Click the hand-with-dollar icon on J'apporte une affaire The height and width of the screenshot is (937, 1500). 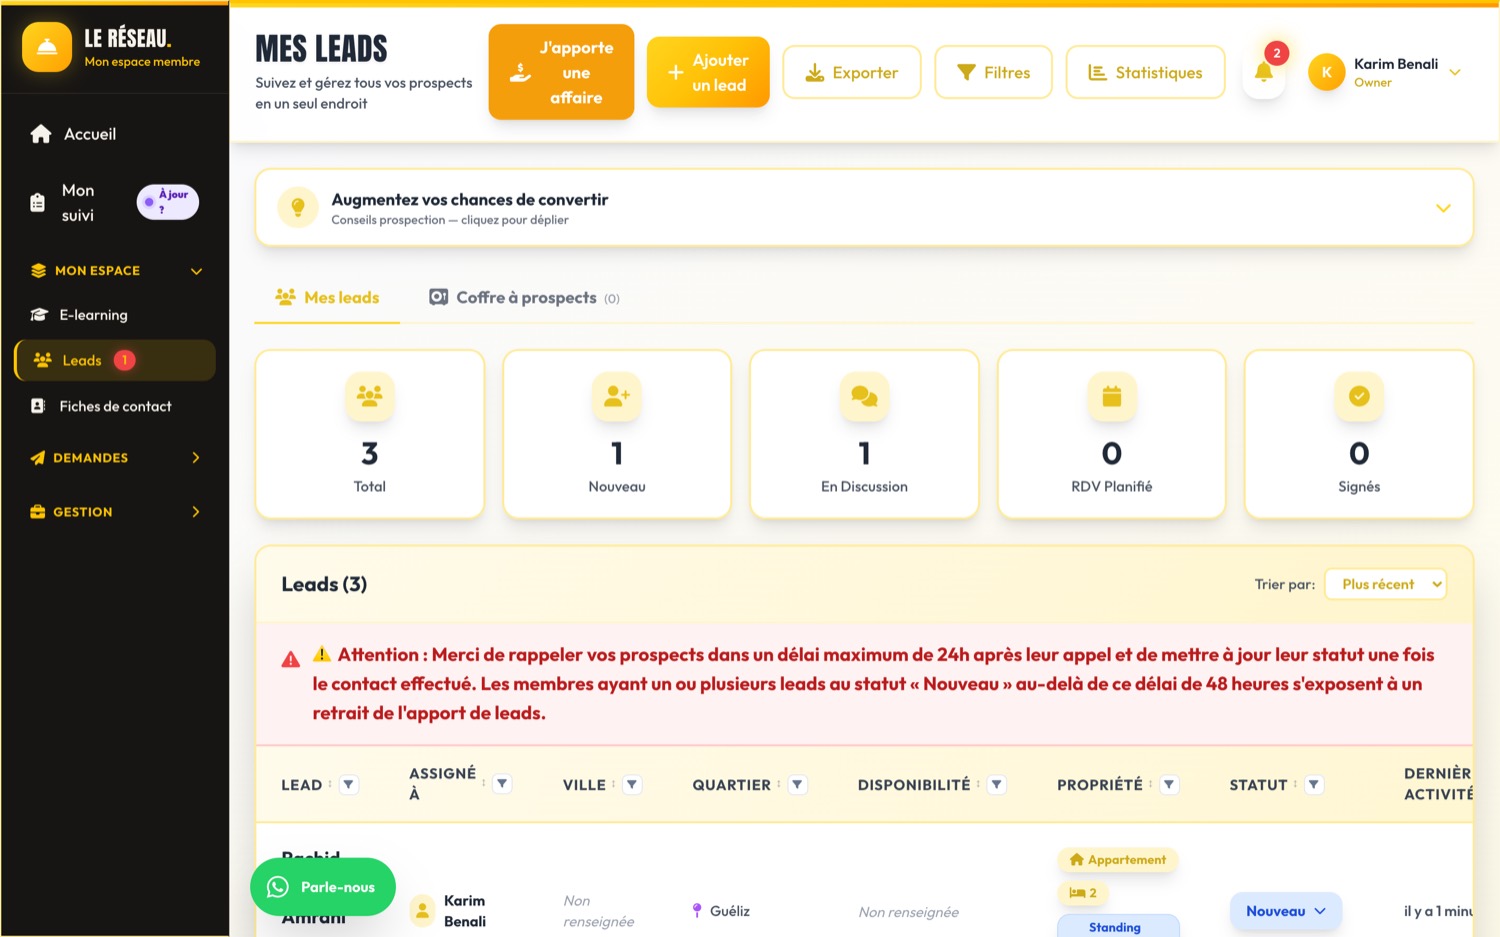click(520, 72)
